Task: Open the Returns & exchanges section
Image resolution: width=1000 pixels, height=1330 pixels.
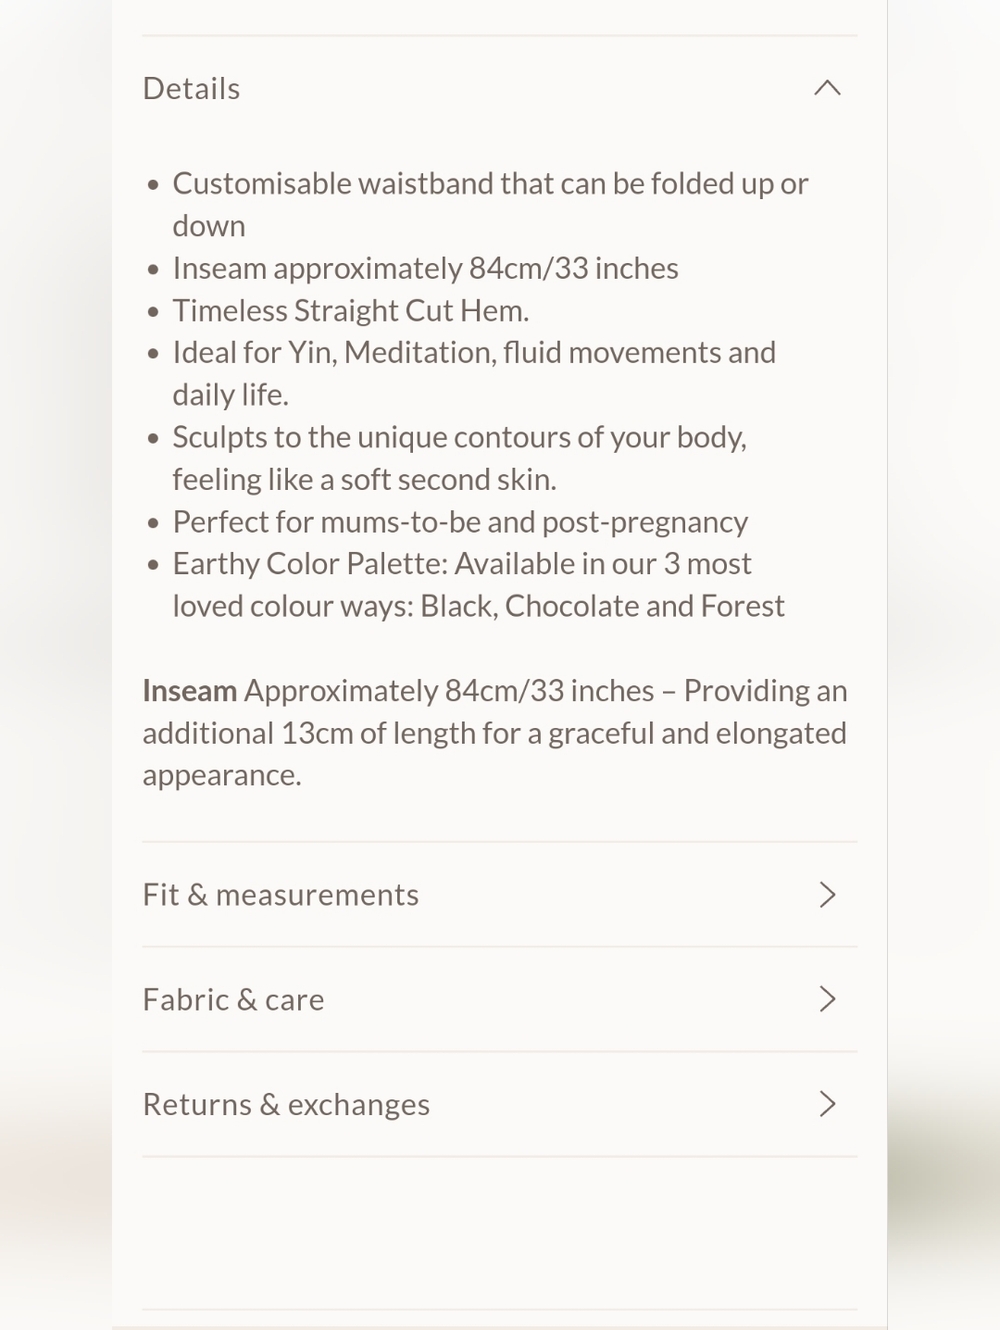Action: pyautogui.click(x=499, y=1104)
